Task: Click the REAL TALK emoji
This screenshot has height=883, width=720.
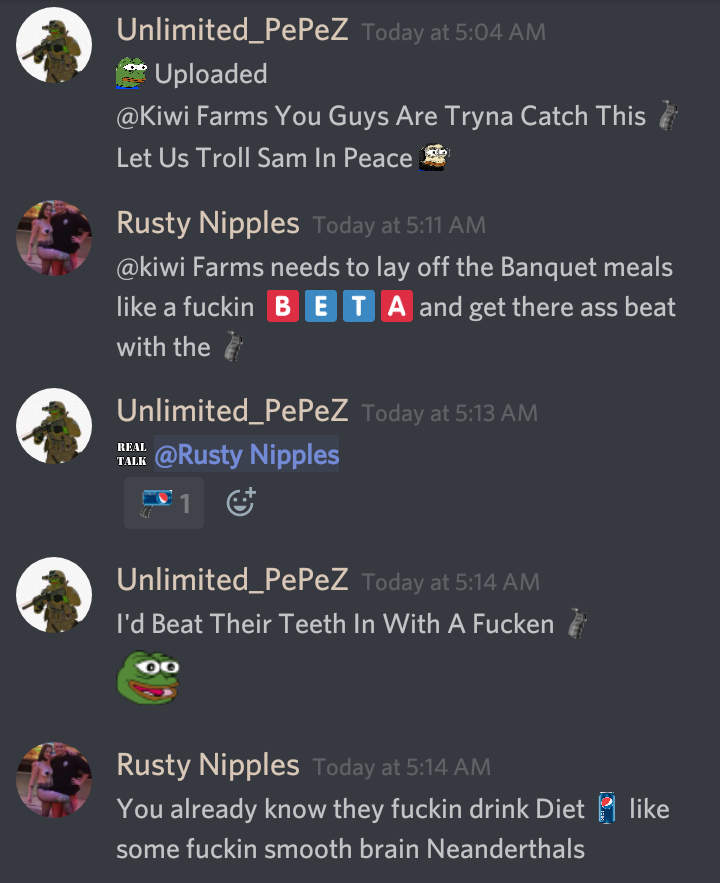Action: 132,454
